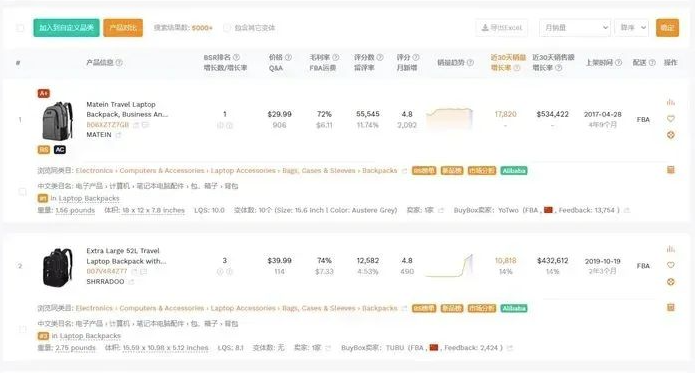Click the 操作 column header
Screen dimensions: 695x373
pyautogui.click(x=671, y=63)
